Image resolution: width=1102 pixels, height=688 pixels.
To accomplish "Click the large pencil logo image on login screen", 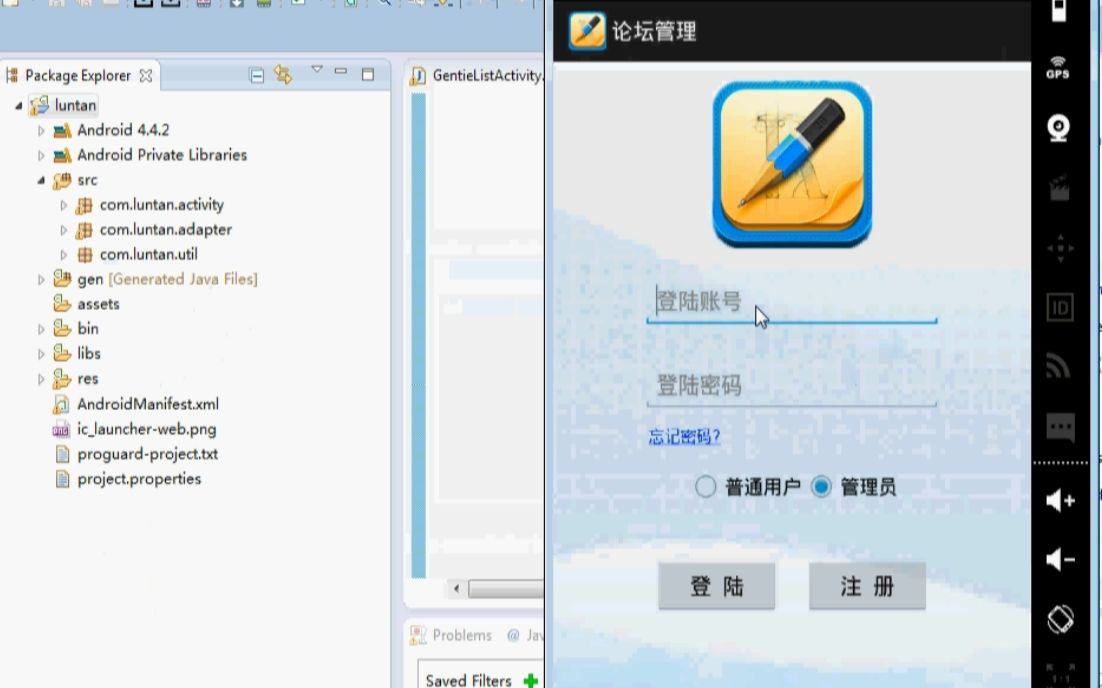I will point(792,164).
